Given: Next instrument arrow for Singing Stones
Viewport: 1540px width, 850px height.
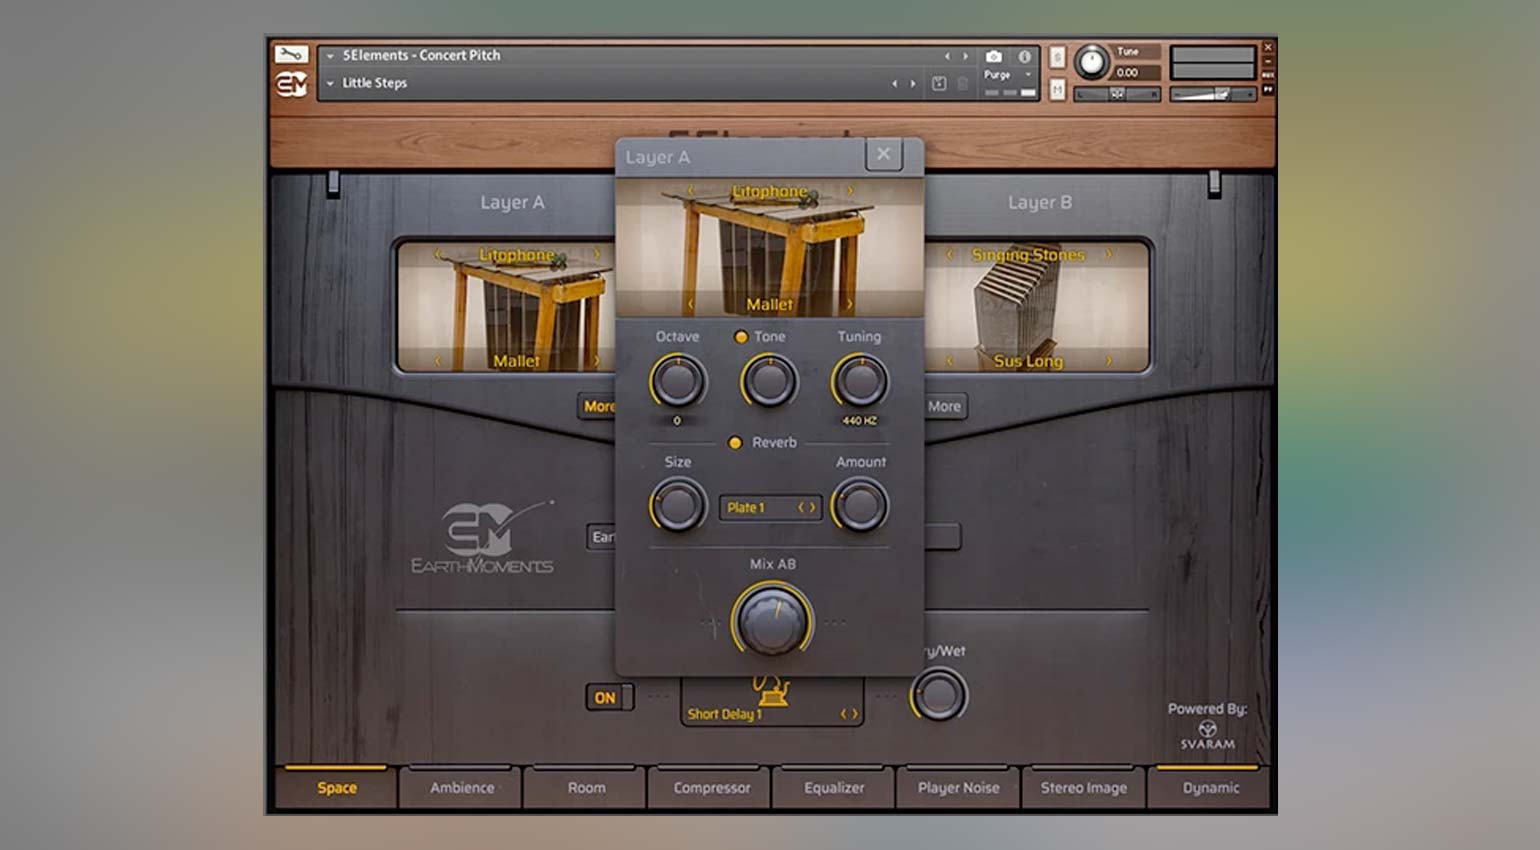Looking at the screenshot, I should click(x=1108, y=255).
